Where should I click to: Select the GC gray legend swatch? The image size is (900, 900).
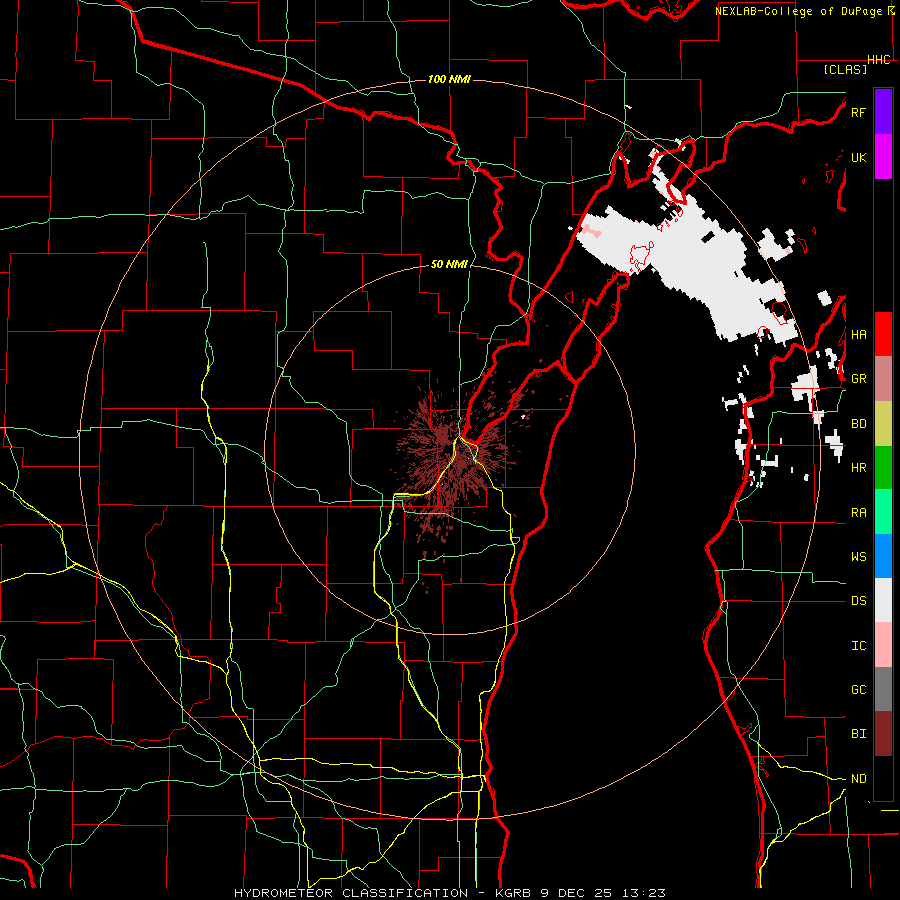(883, 689)
